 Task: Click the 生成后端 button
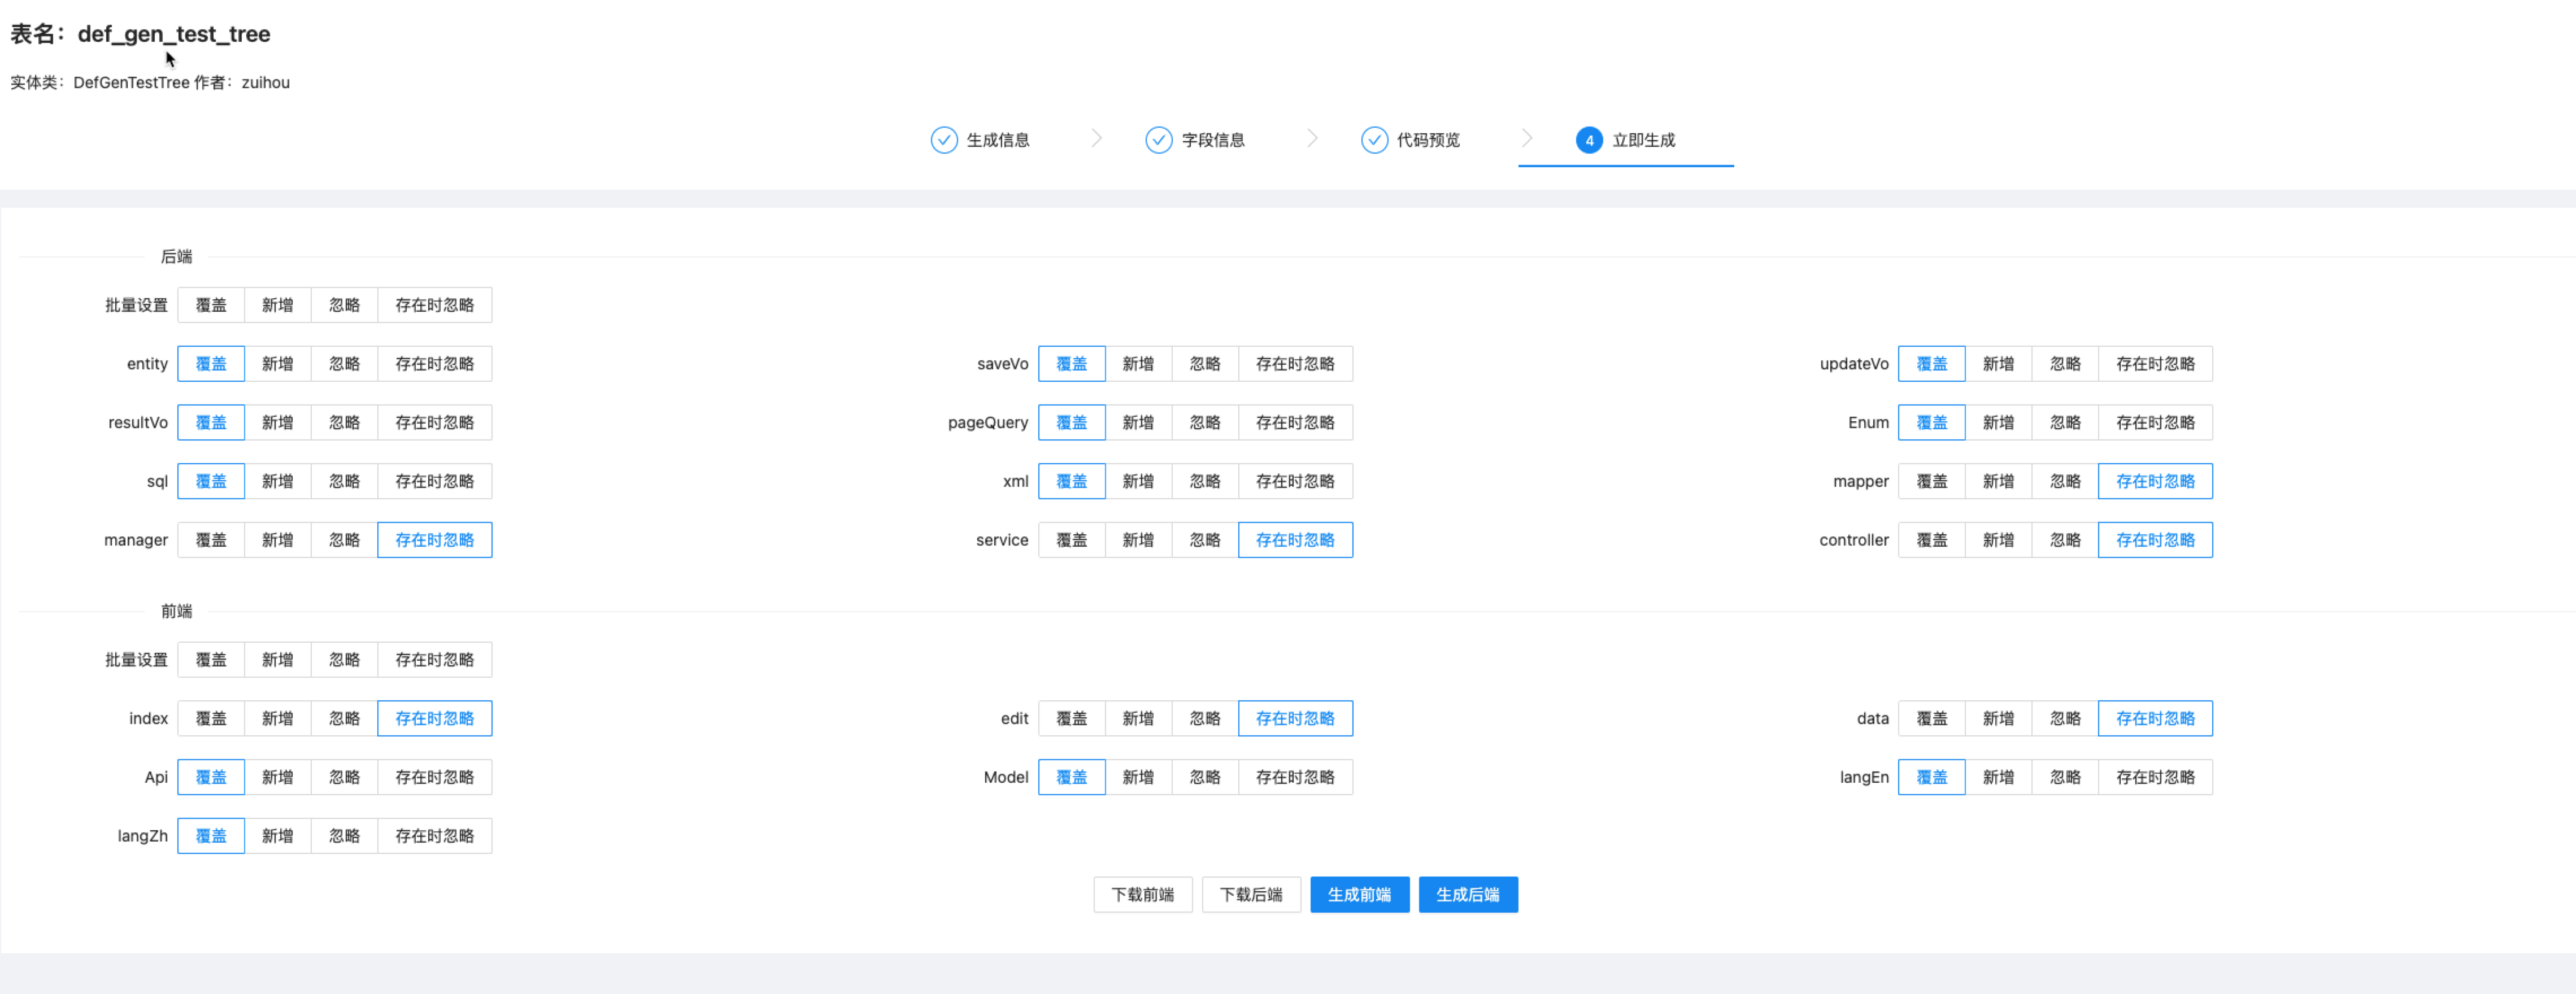point(1467,895)
